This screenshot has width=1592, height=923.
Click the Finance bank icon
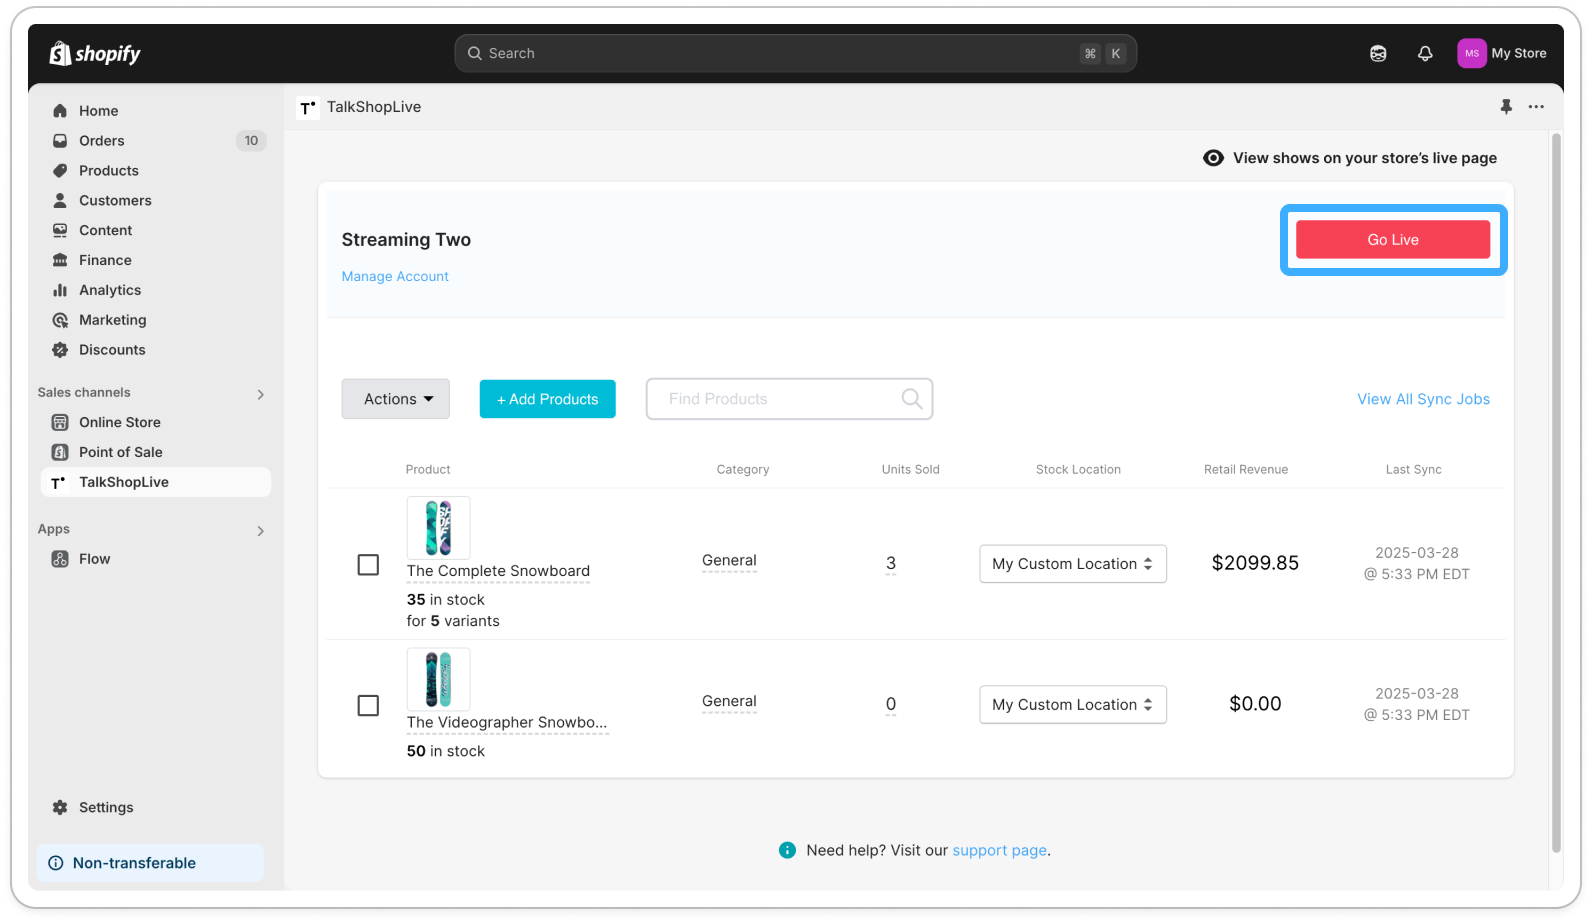point(60,261)
